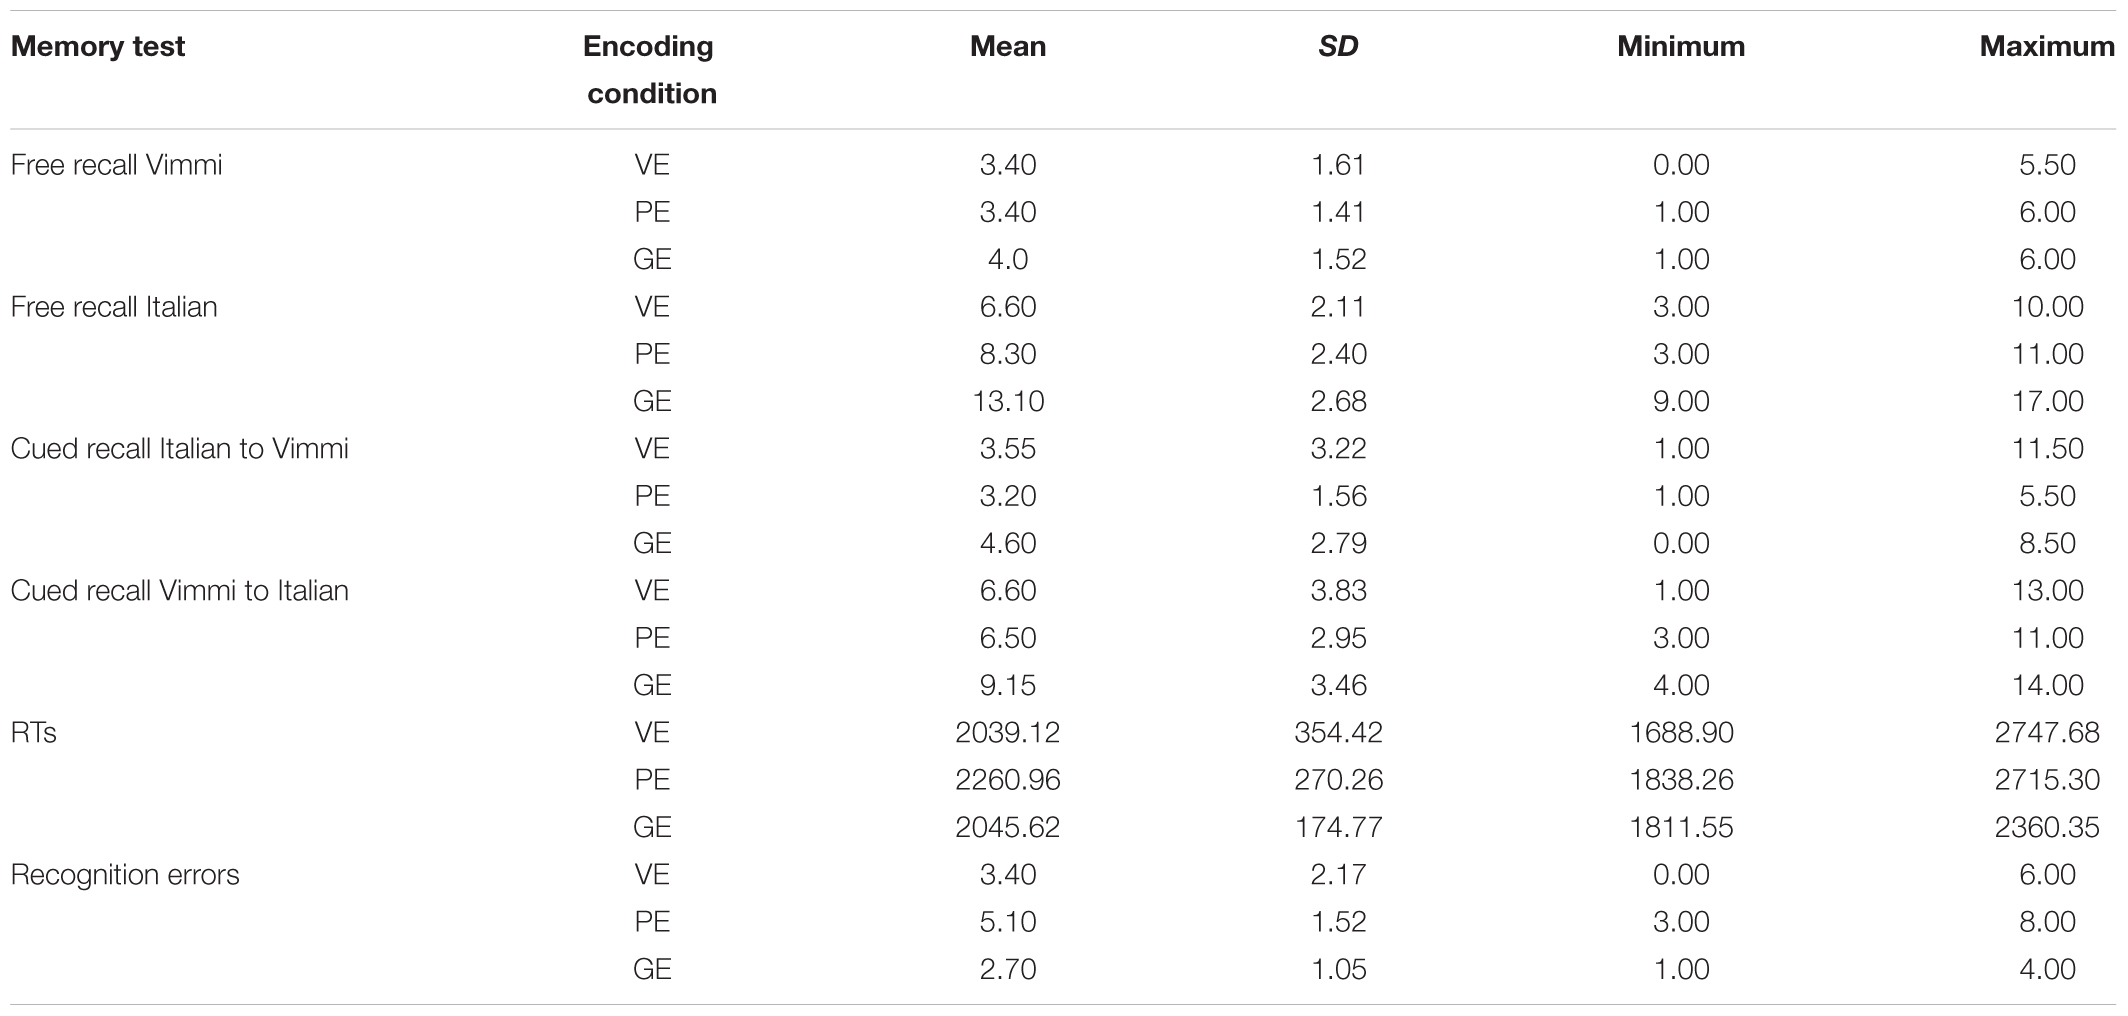
Task: Select the SD value 354.42
Action: [x=1338, y=733]
